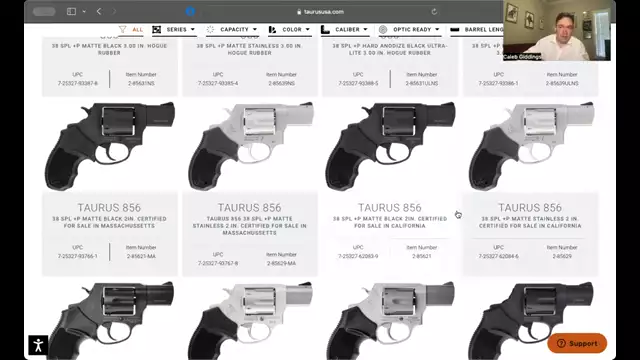
Task: Click '38 SPL +P MATTE STAINLESS 3.00 IN.' description
Action: click(250, 49)
